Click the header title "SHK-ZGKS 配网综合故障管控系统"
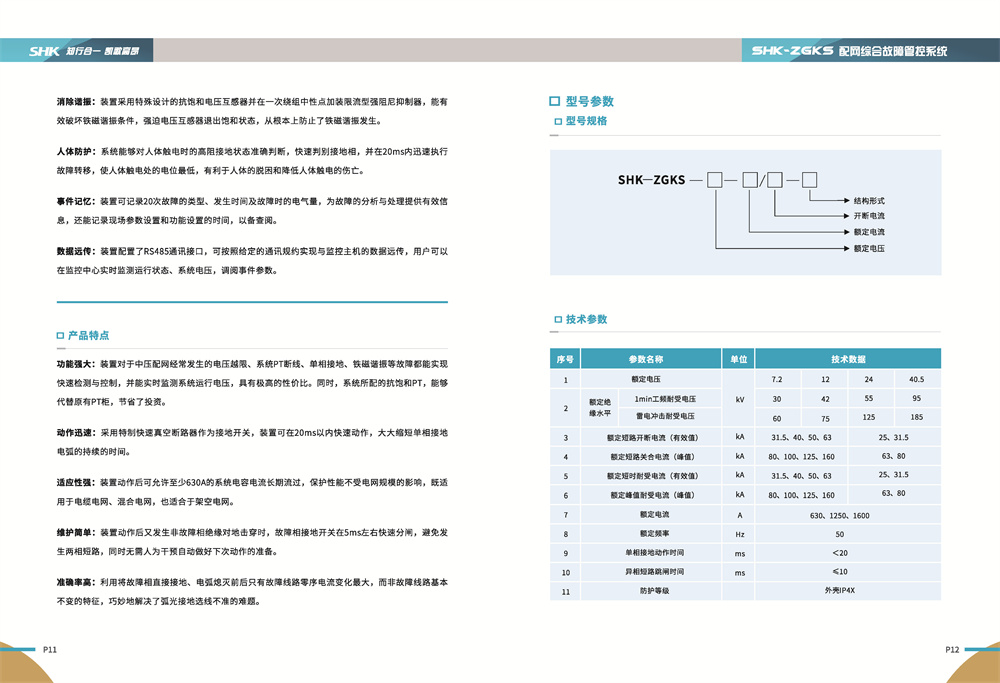 click(x=849, y=51)
